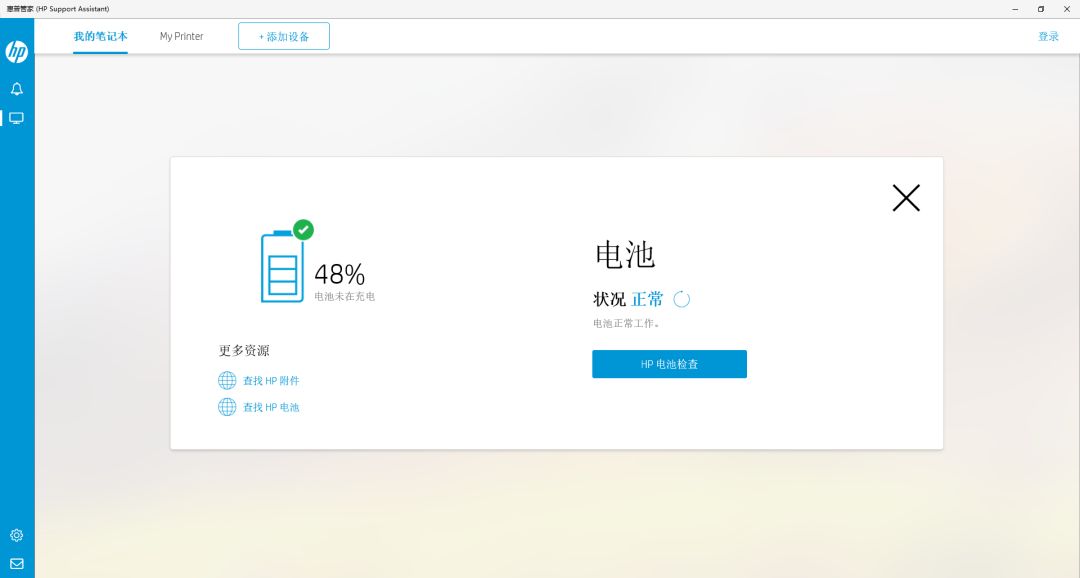Click globe icon next to 查找 HP 附件
This screenshot has height=578, width=1080.
tap(227, 380)
